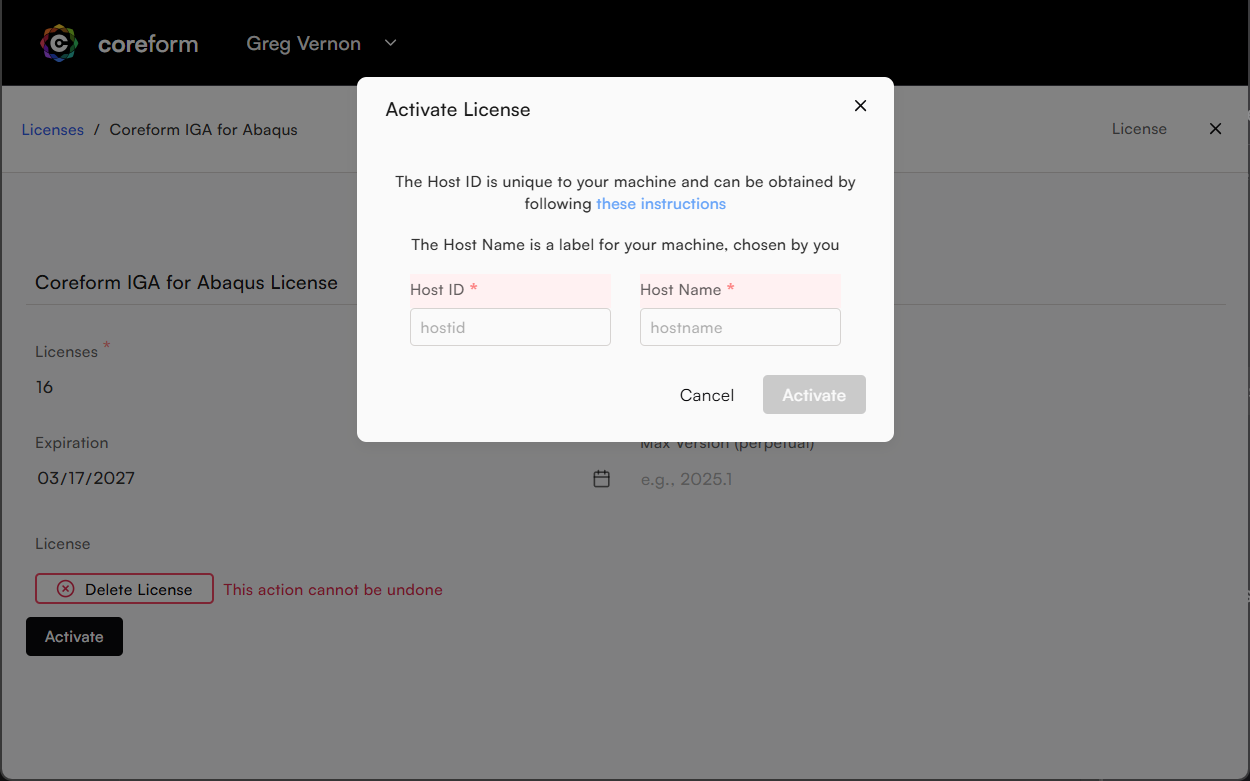Open the calendar picker for Expiration
The image size is (1250, 781).
click(601, 479)
